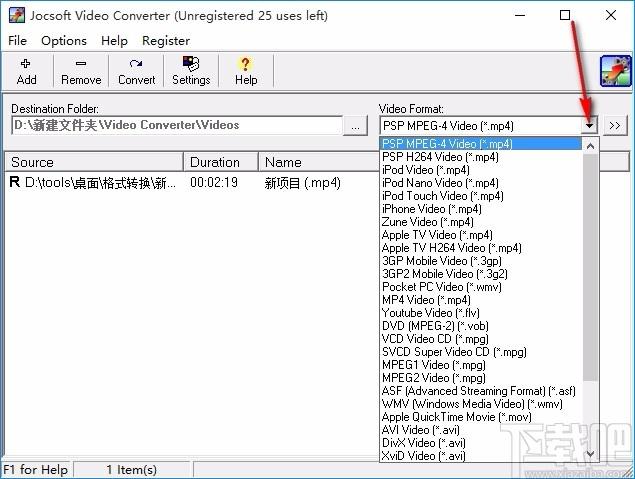Open the Register menu
635x479 pixels.
coord(166,41)
